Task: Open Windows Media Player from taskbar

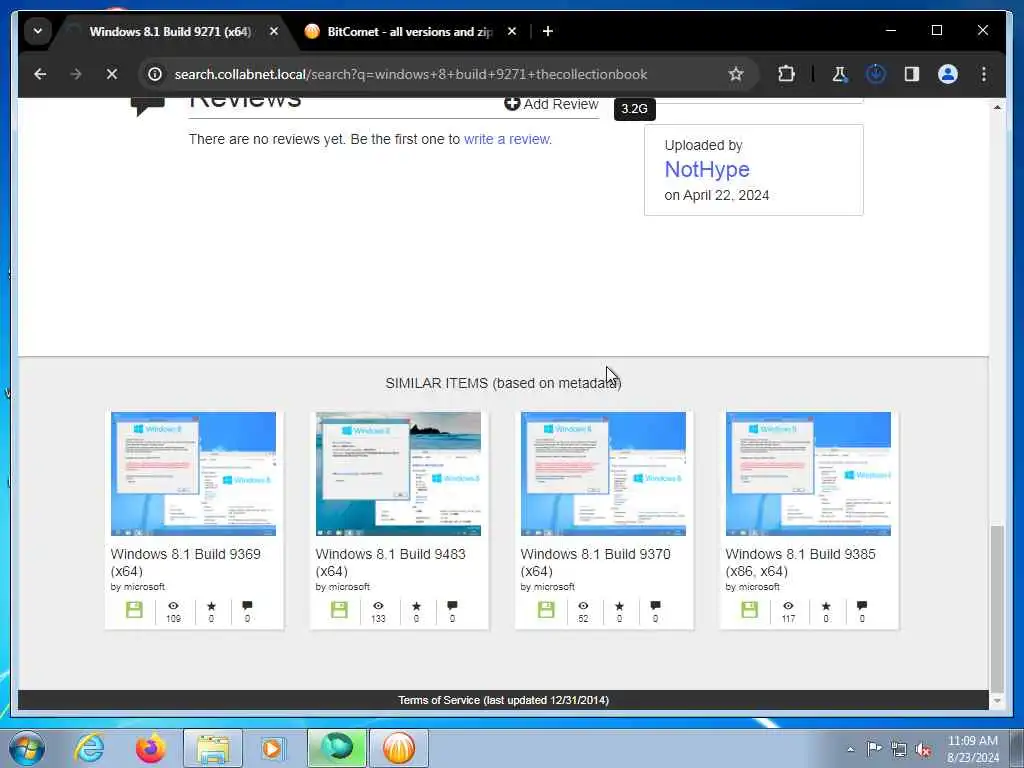Action: tap(274, 748)
